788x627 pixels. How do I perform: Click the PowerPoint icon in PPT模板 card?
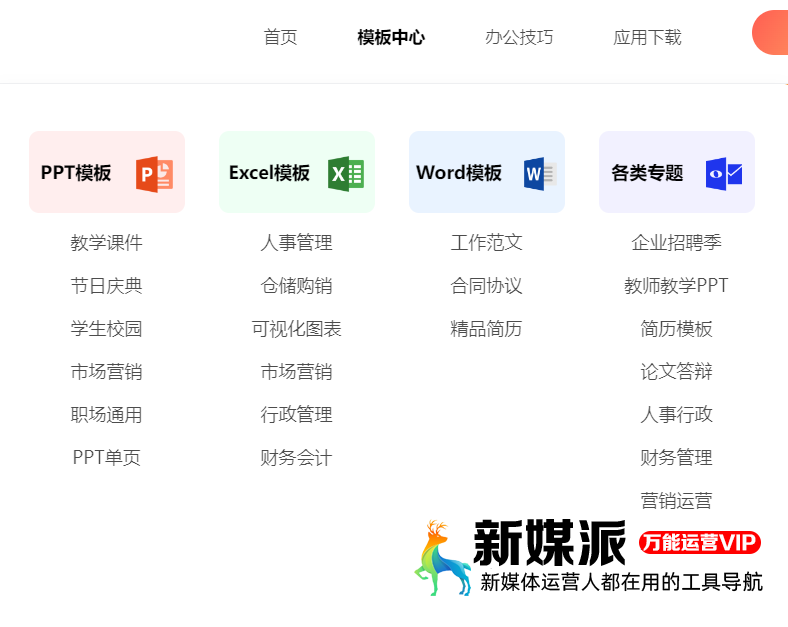[x=154, y=174]
